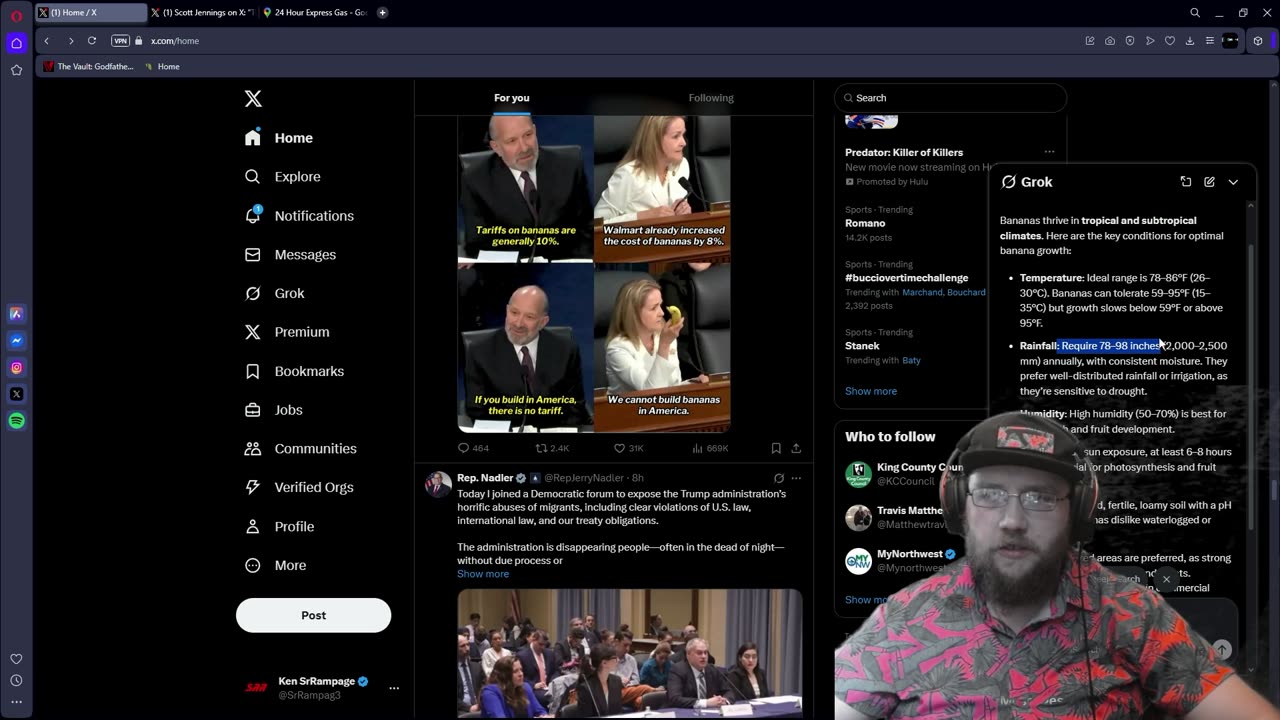This screenshot has height=720, width=1280.
Task: Open Profile from the sidebar
Action: 279,526
